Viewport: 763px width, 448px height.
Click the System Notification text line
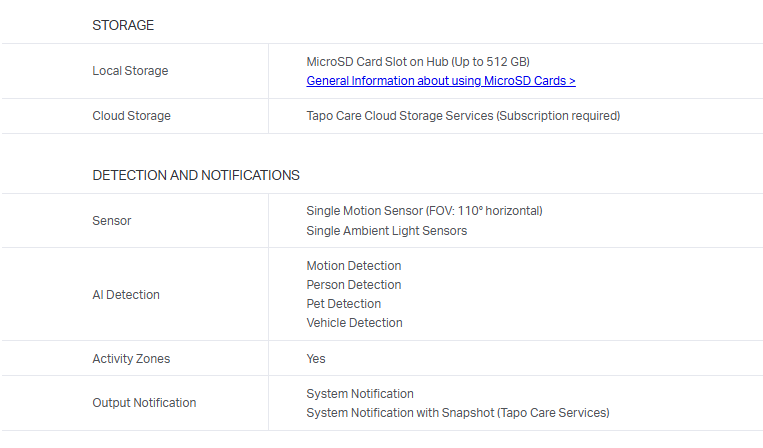[x=359, y=394]
